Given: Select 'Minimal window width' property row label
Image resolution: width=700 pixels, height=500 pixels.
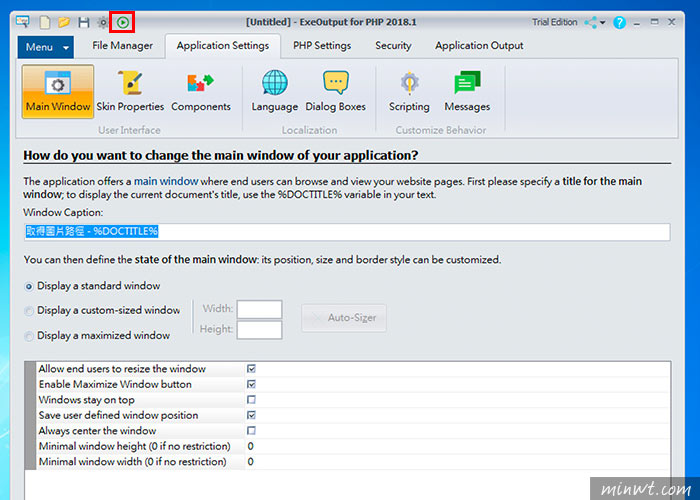Looking at the screenshot, I should click(133, 462).
